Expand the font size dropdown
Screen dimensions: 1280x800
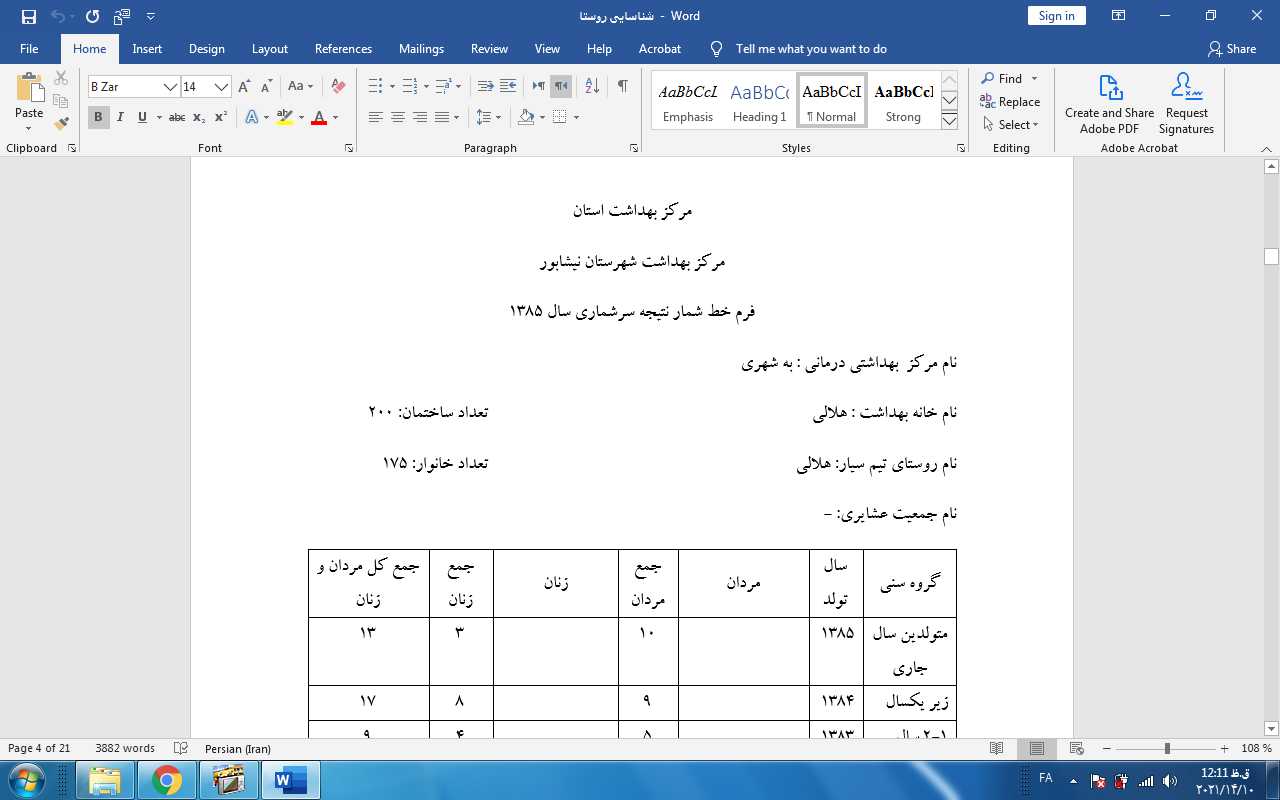(222, 87)
